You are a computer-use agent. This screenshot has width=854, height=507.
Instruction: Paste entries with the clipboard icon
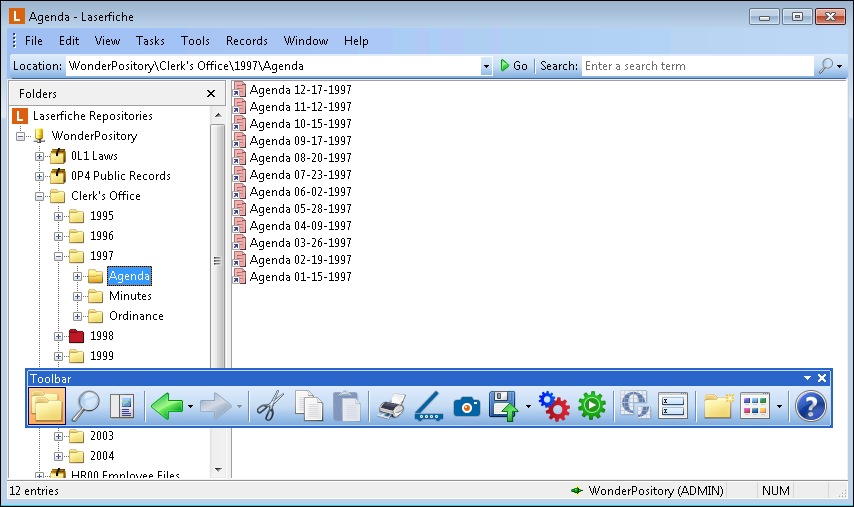(347, 406)
